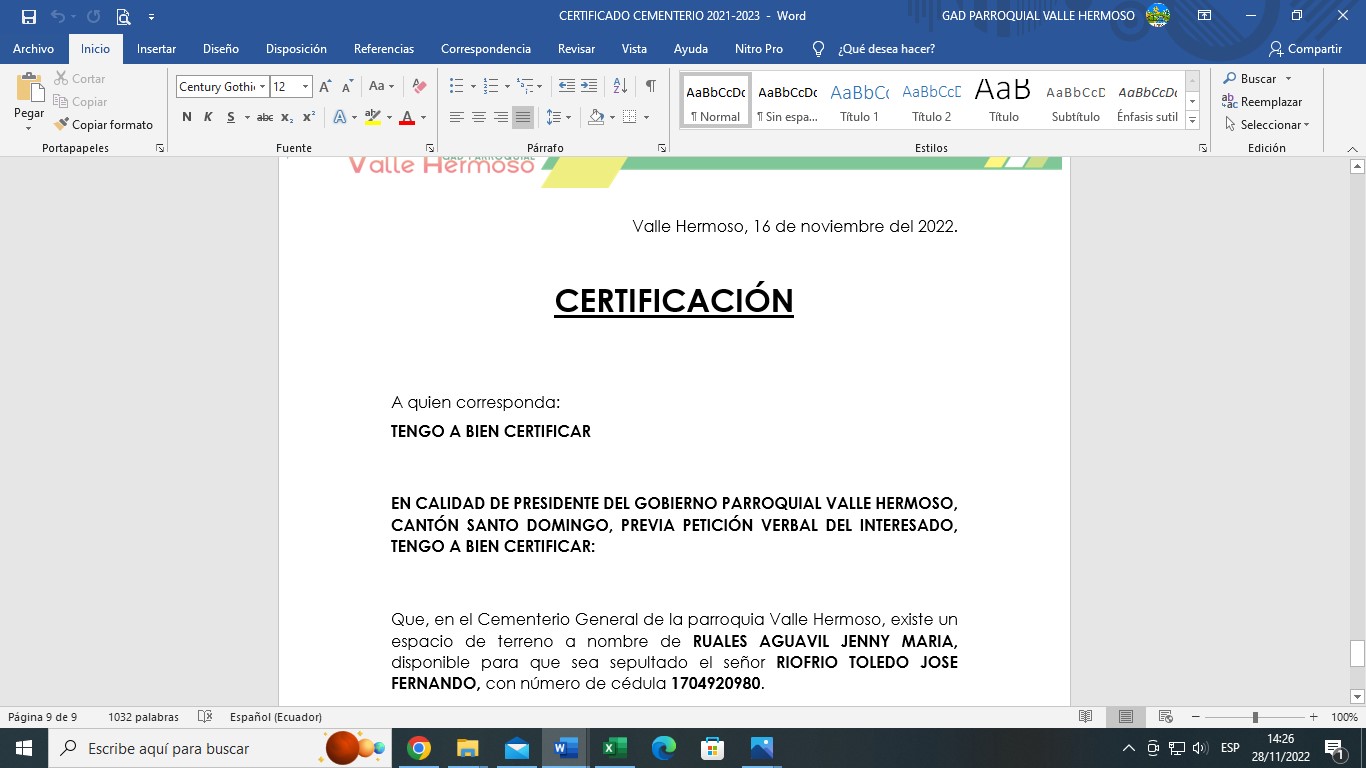Switch to the Insertar ribbon tab
Image resolution: width=1366 pixels, height=768 pixels.
(156, 48)
